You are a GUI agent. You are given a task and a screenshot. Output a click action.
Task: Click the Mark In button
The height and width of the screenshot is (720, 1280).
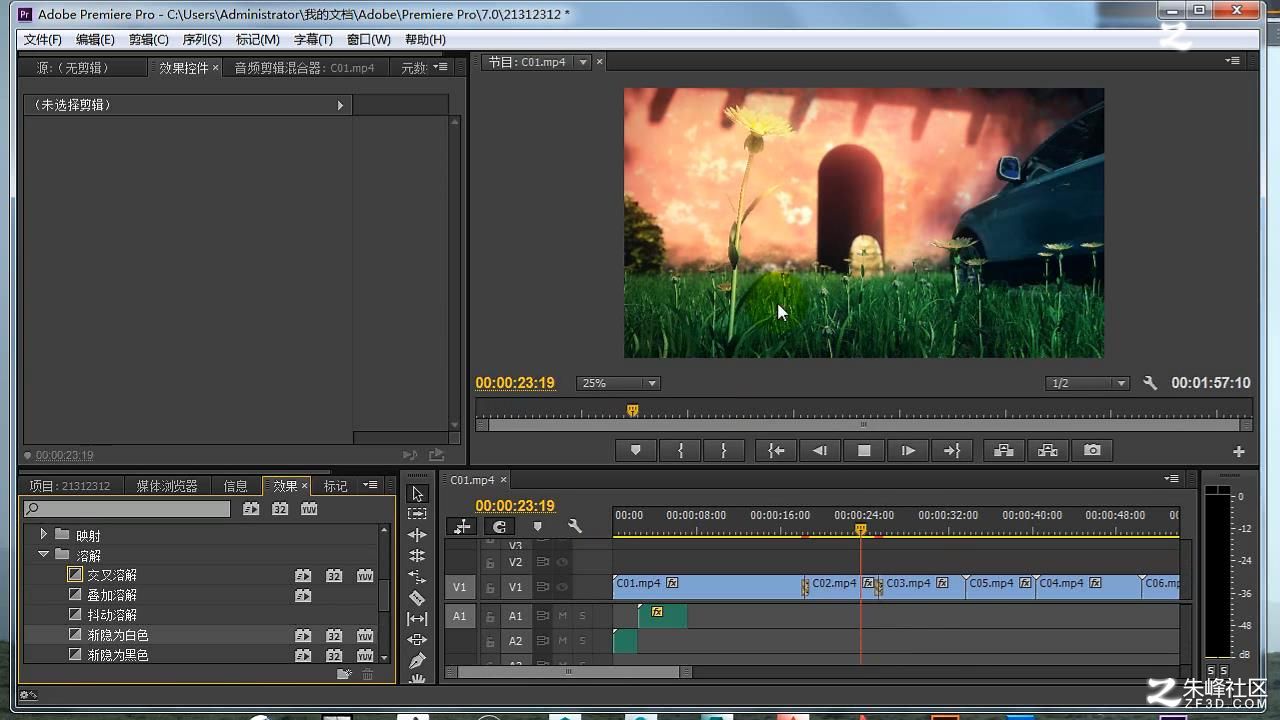[680, 451]
